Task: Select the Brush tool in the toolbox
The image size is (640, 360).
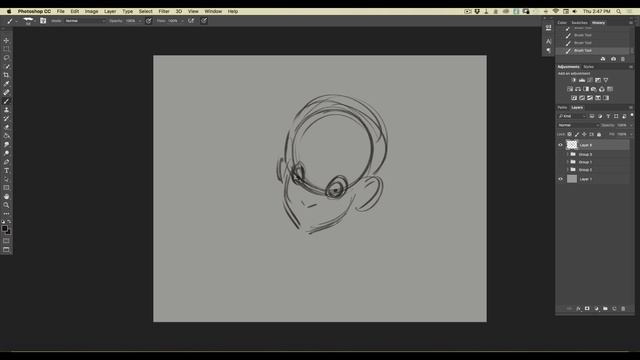Action: [6, 101]
